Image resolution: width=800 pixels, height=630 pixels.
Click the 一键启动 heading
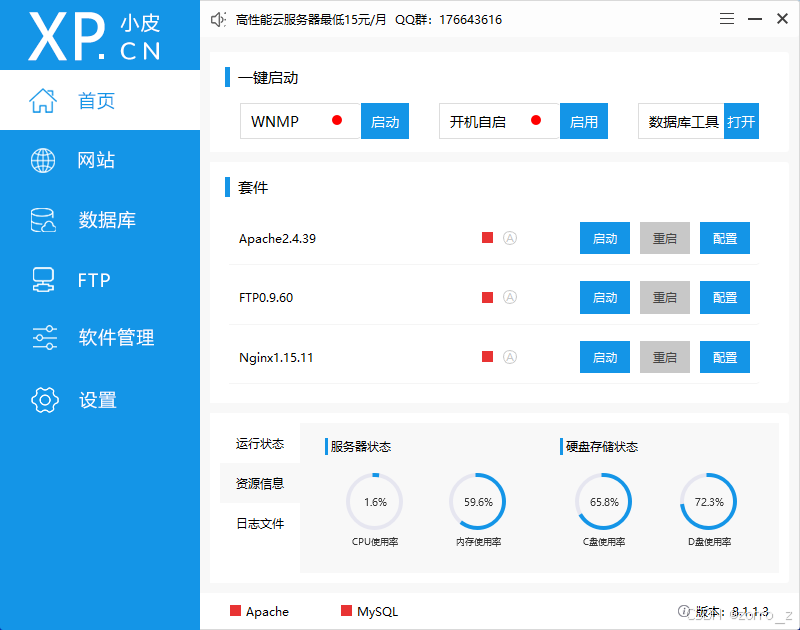point(268,78)
